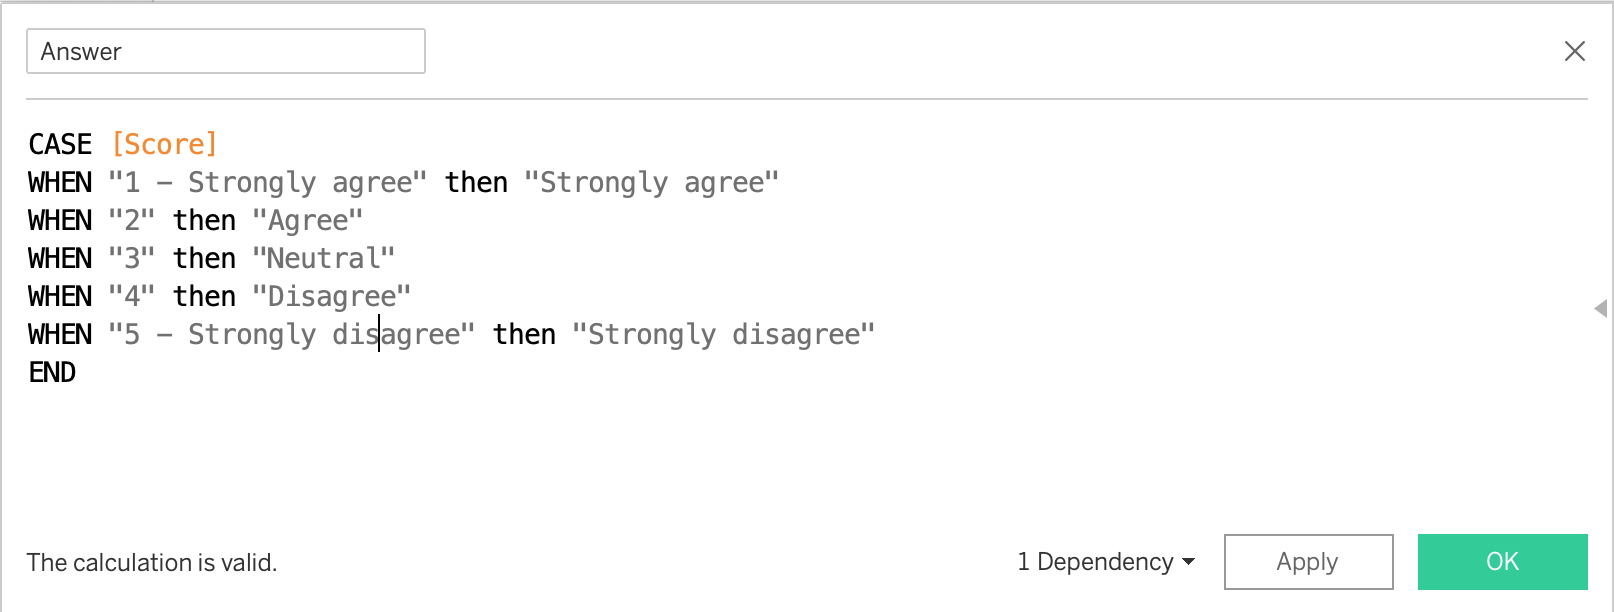The width and height of the screenshot is (1614, 612).
Task: Expand the function reference side arrow
Action: click(x=1600, y=308)
